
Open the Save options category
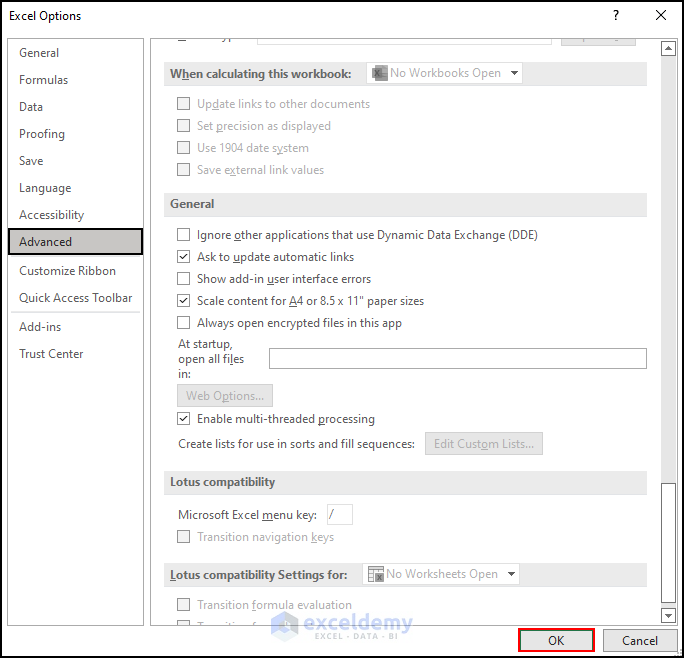[x=31, y=161]
